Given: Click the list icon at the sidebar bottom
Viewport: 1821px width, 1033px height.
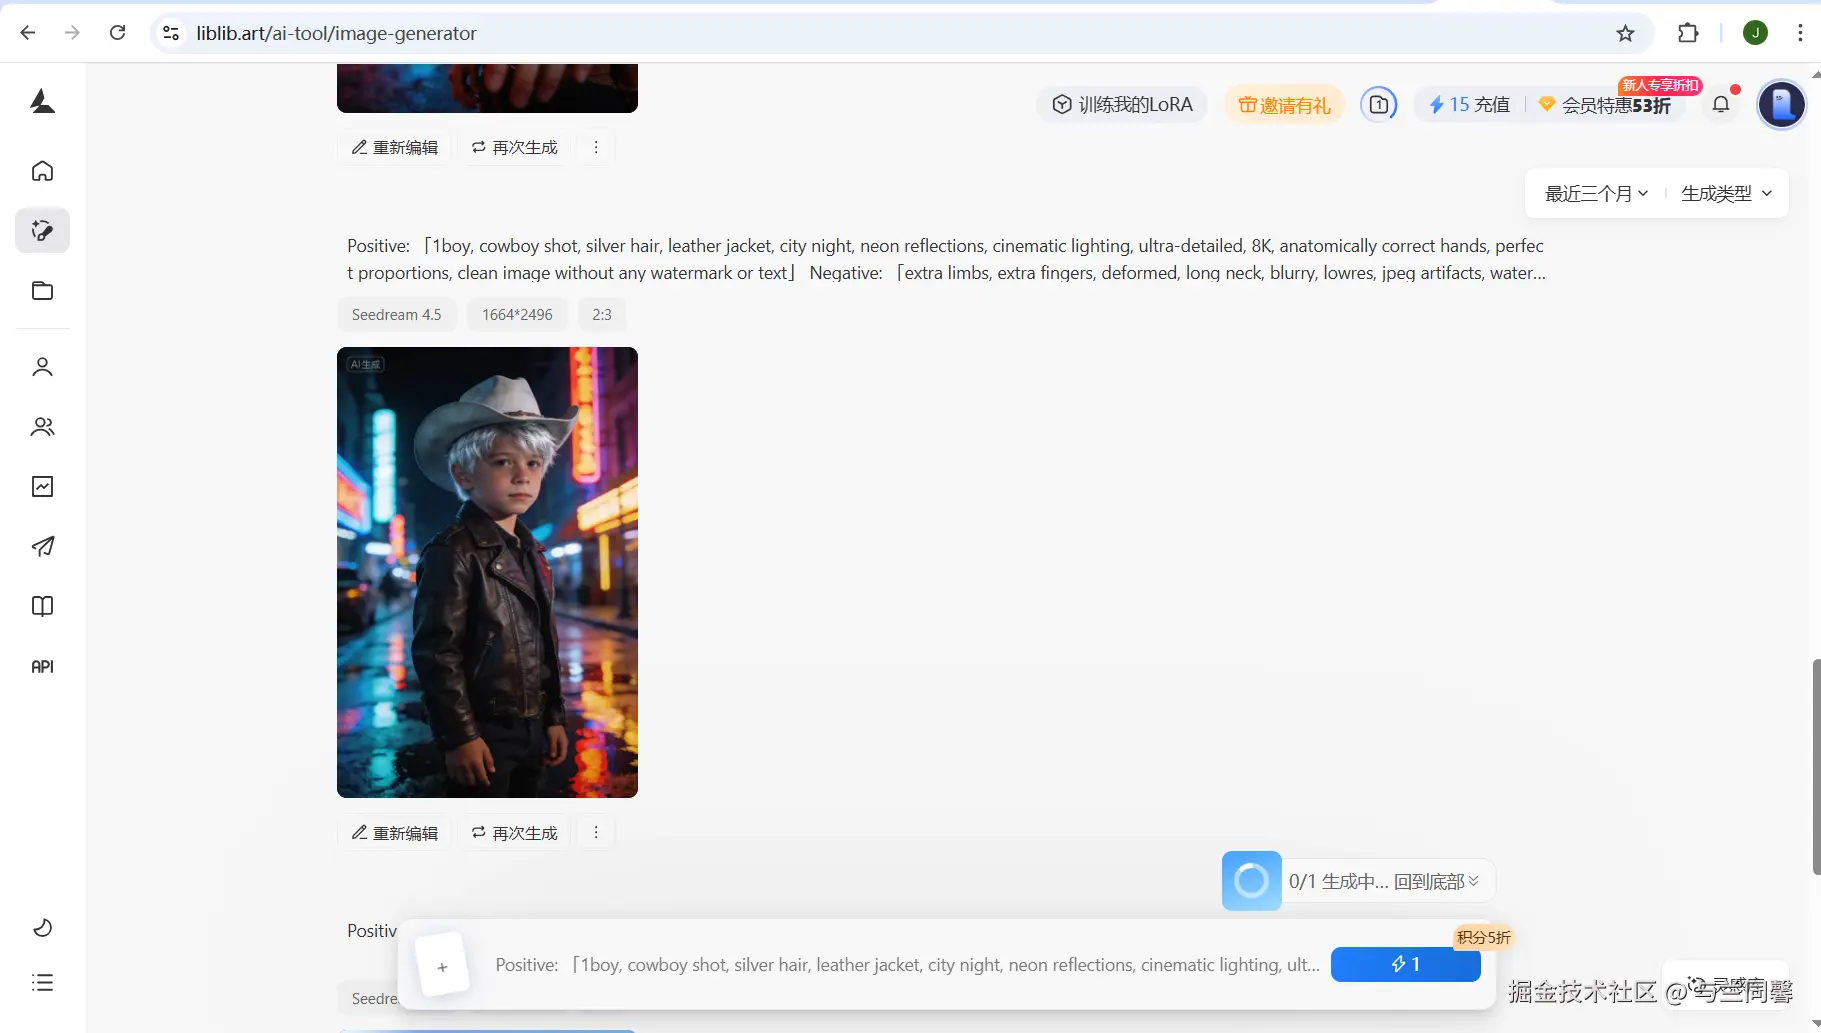Looking at the screenshot, I should pos(42,983).
